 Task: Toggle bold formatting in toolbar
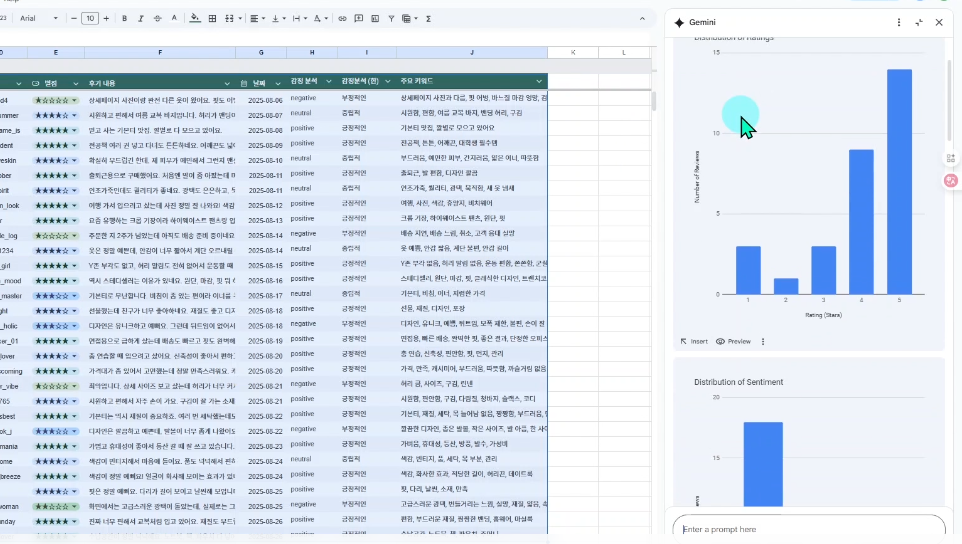tap(124, 18)
